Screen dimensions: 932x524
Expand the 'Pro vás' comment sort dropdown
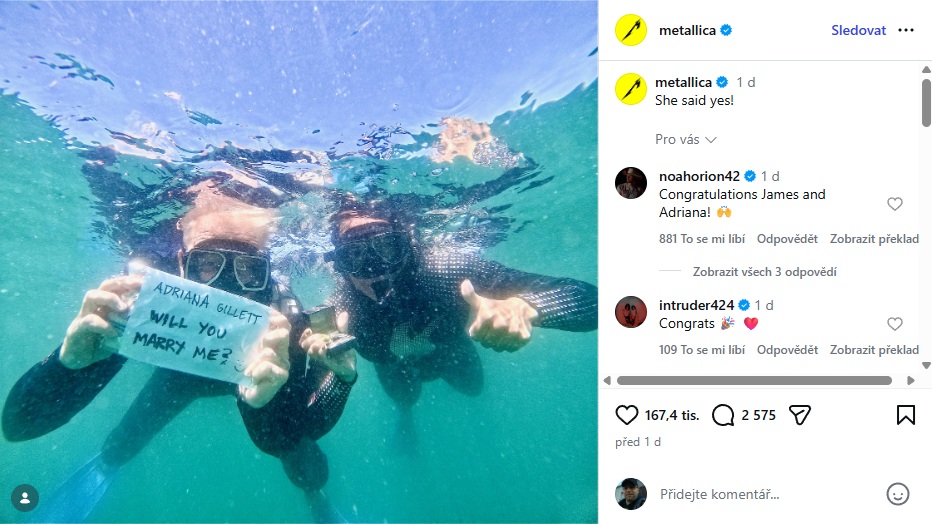point(686,140)
